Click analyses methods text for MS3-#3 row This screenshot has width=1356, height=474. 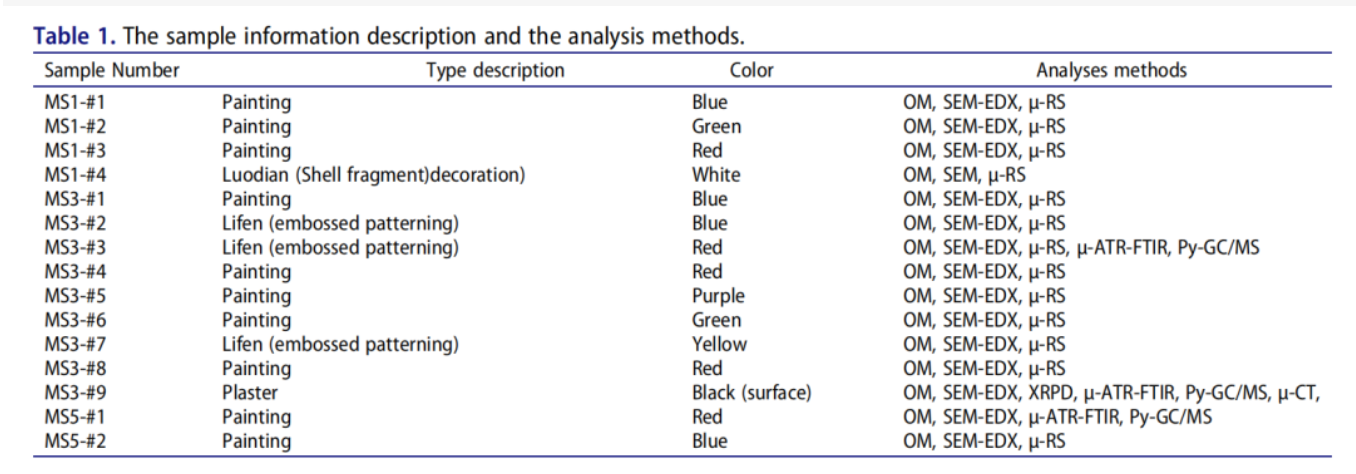1081,247
